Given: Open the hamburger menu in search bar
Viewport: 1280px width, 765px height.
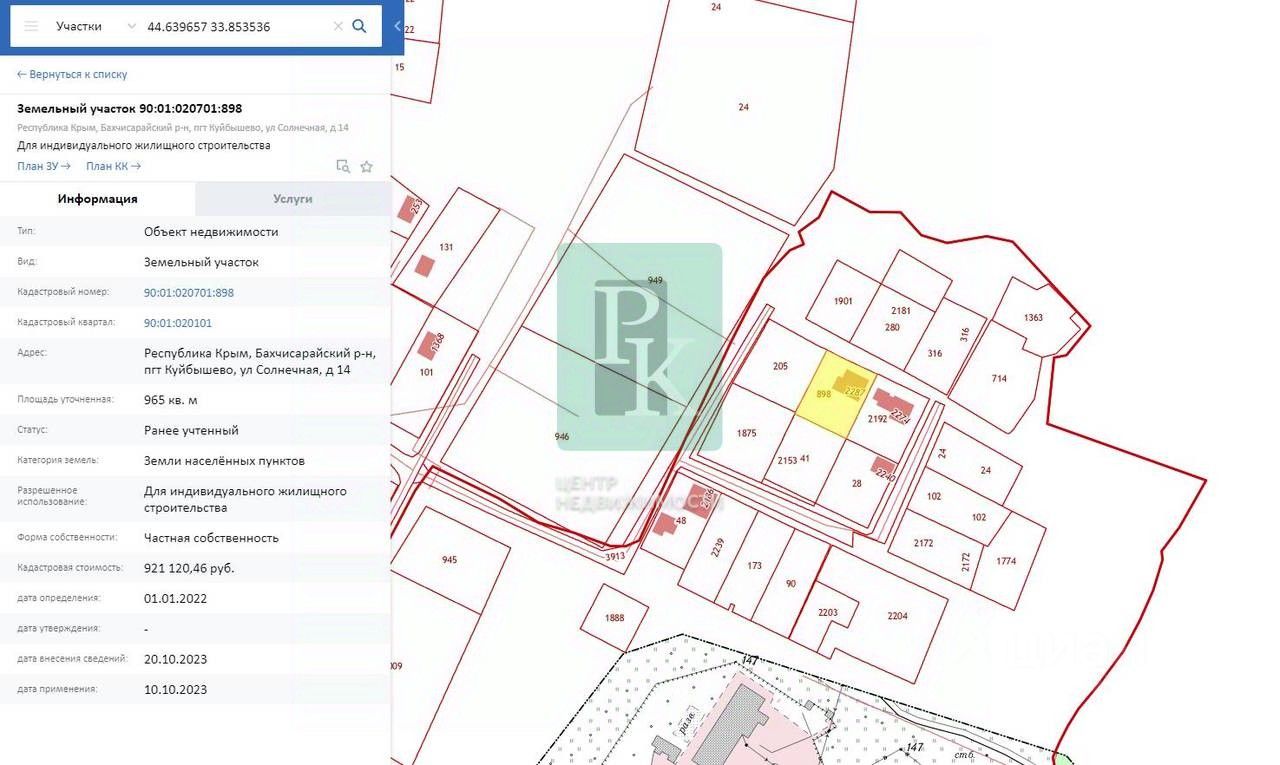Looking at the screenshot, I should tap(31, 26).
